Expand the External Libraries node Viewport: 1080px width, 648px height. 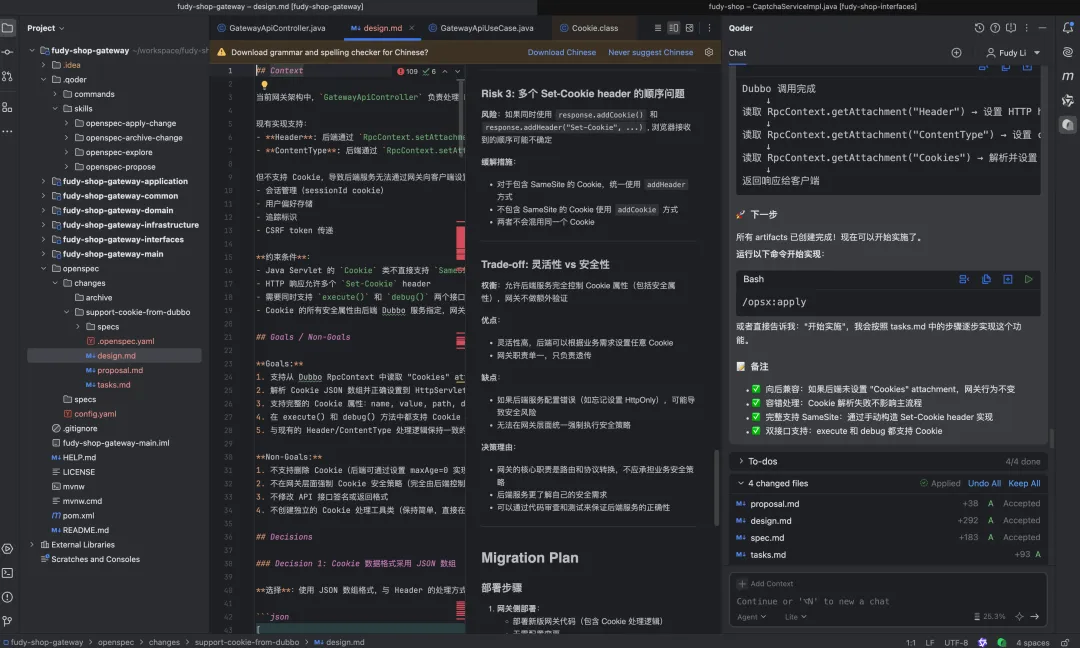(x=32, y=545)
